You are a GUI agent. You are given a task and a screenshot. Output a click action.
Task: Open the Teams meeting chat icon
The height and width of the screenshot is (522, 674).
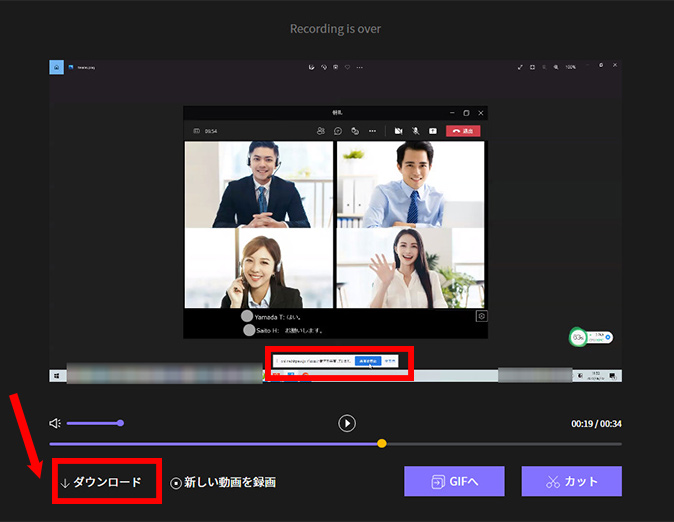point(338,131)
